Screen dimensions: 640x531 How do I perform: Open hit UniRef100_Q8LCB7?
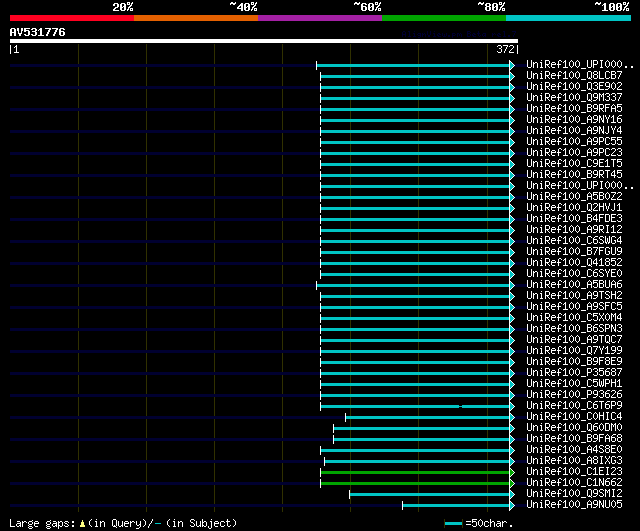pyautogui.click(x=574, y=76)
